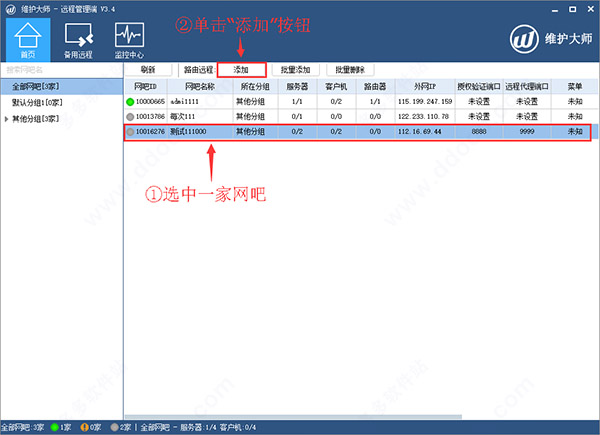The width and height of the screenshot is (600, 435).
Task: Click 全部网吧:3家 in the status bar
Action: tap(23, 427)
